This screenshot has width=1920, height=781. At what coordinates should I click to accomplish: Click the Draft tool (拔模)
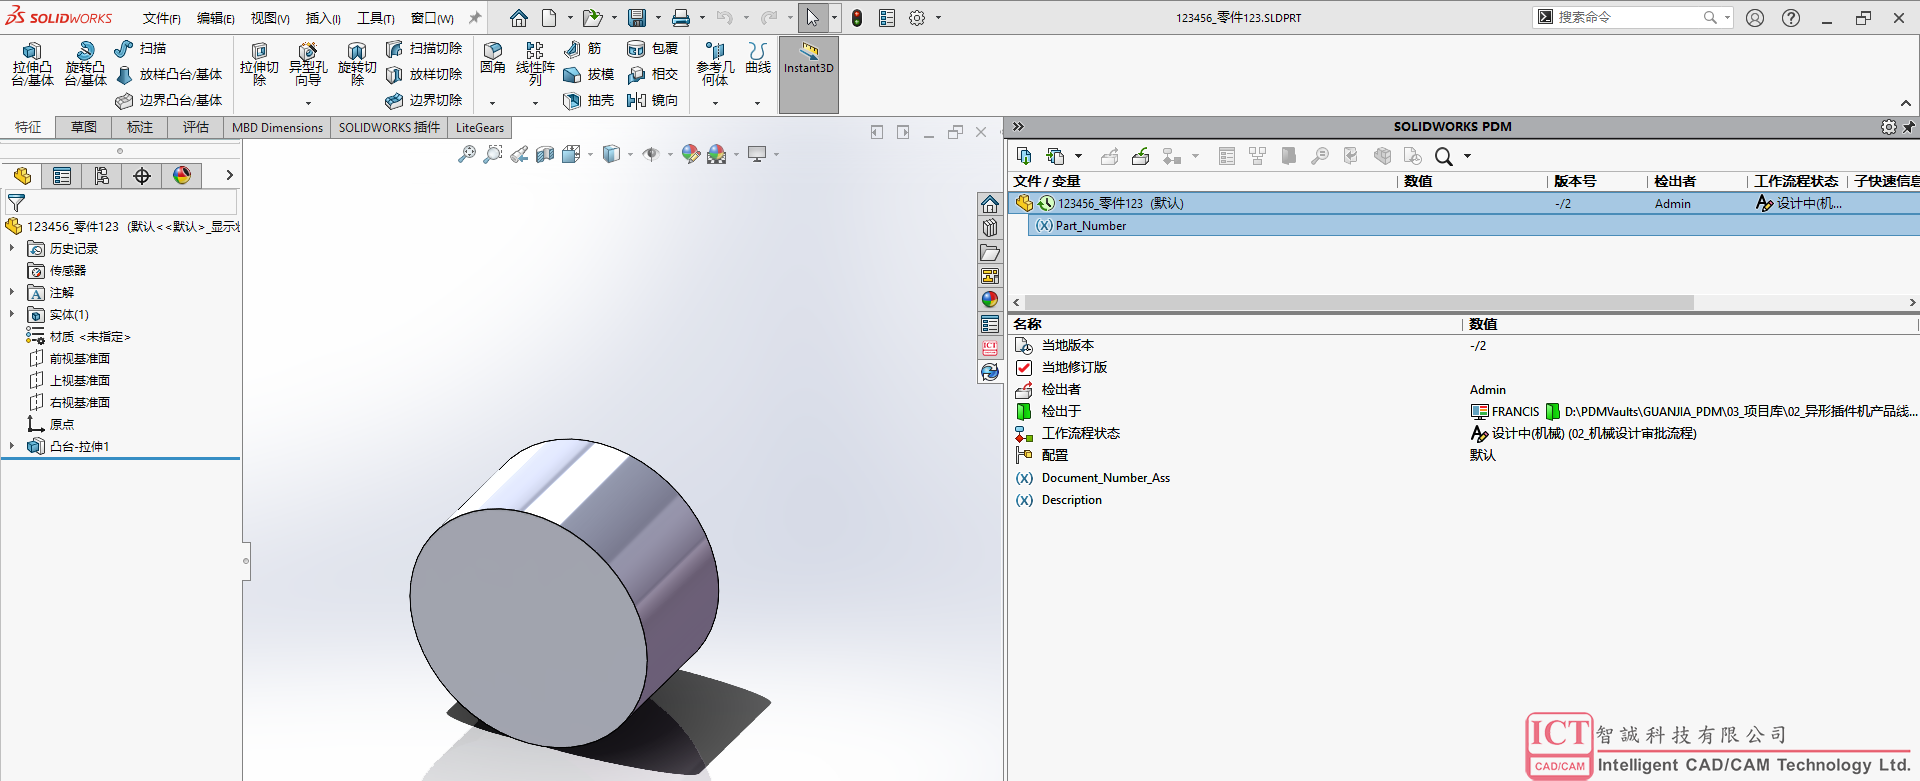(588, 74)
